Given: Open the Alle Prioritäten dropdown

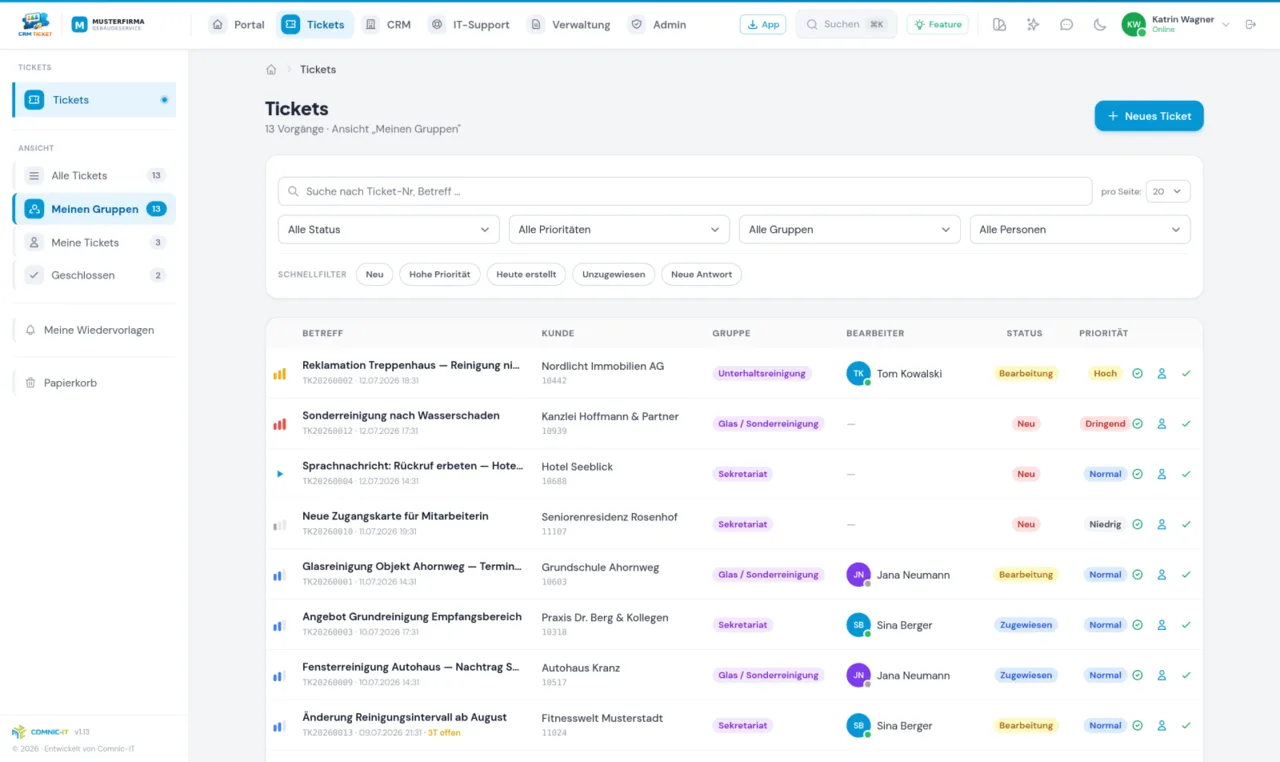Looking at the screenshot, I should pyautogui.click(x=619, y=229).
